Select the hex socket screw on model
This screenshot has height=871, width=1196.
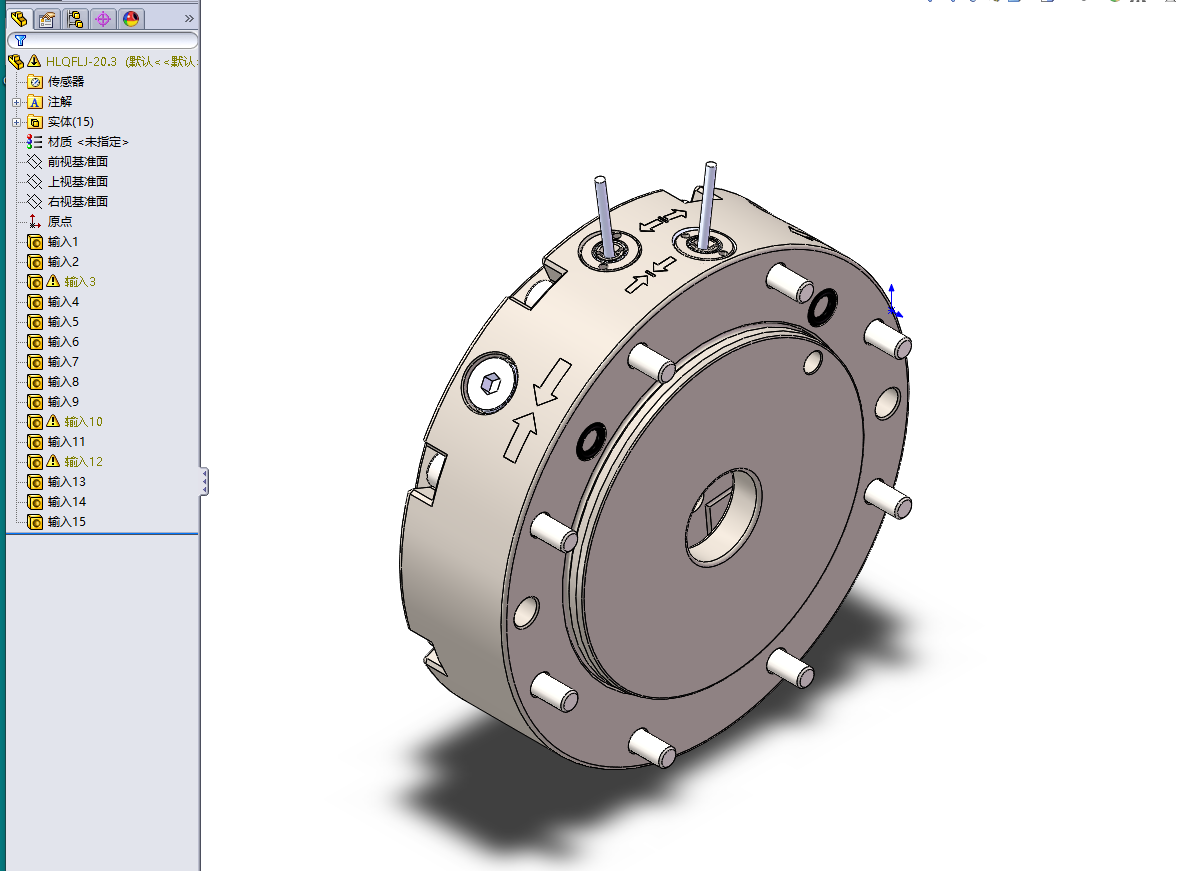pos(490,382)
